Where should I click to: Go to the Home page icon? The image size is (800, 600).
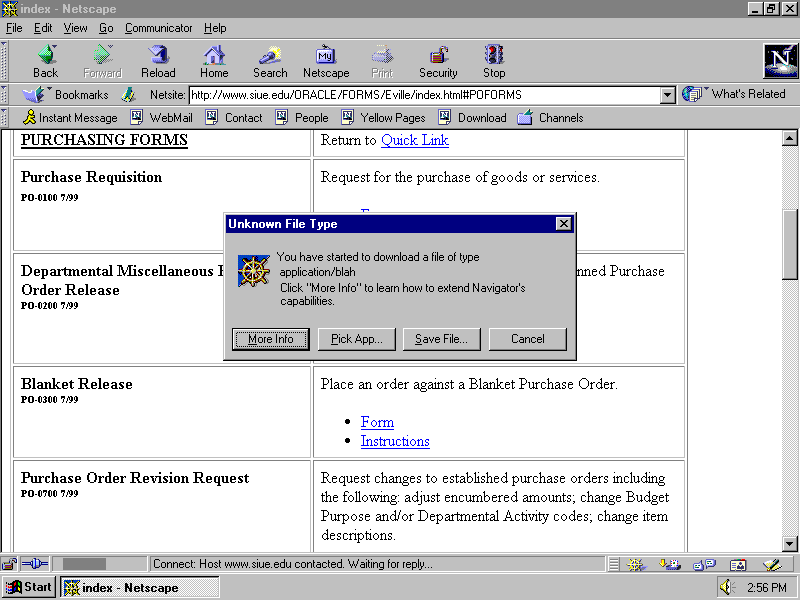click(214, 61)
